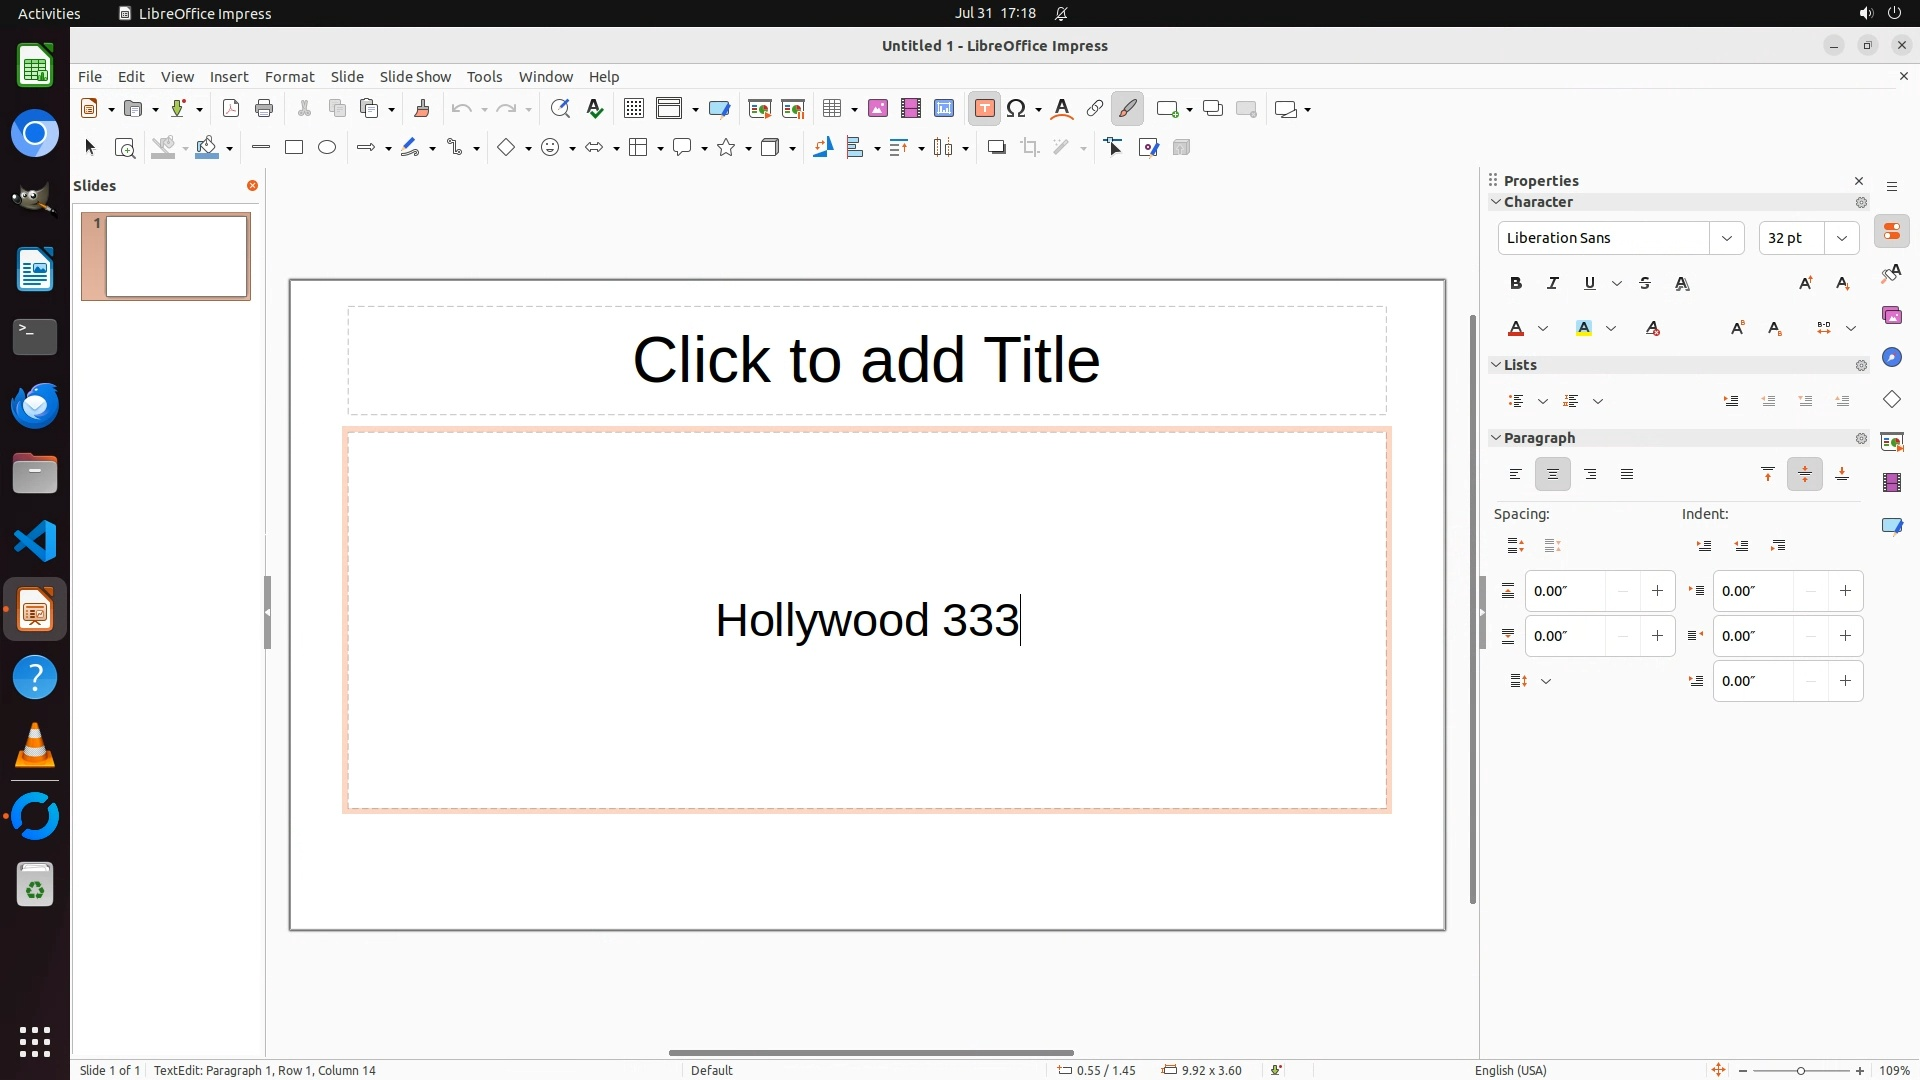Click the zoom slider in status bar
Screen dimensions: 1920x1080
(1801, 1070)
